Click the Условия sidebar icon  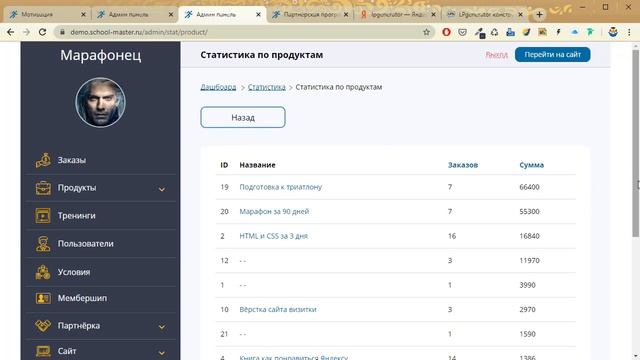pos(43,272)
